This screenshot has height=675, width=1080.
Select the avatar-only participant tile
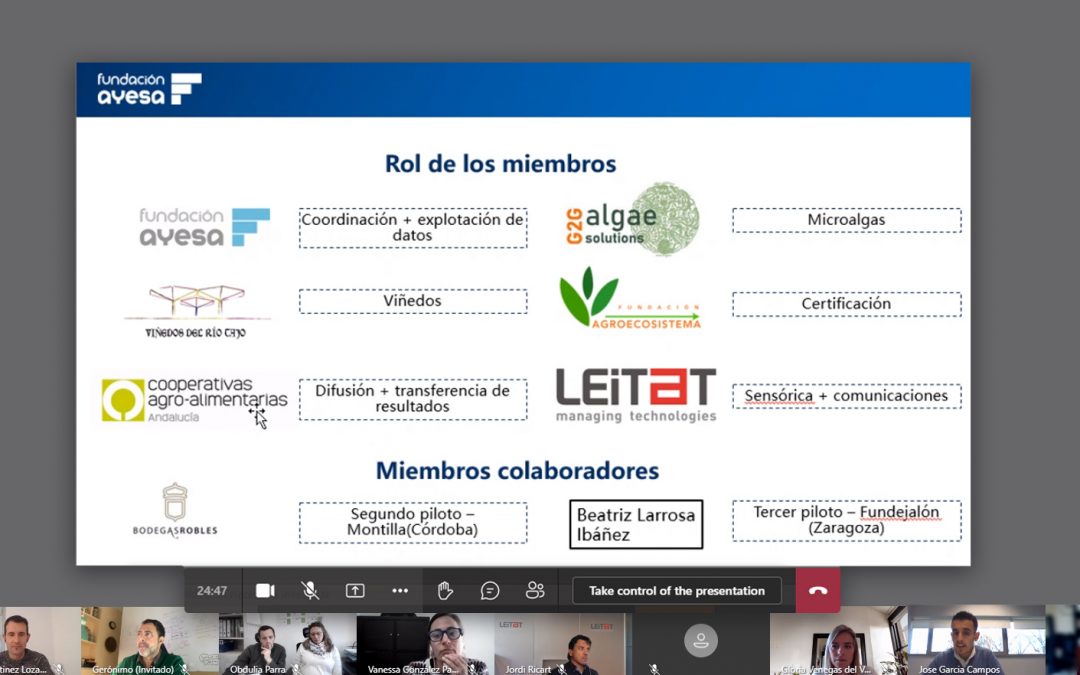700,641
